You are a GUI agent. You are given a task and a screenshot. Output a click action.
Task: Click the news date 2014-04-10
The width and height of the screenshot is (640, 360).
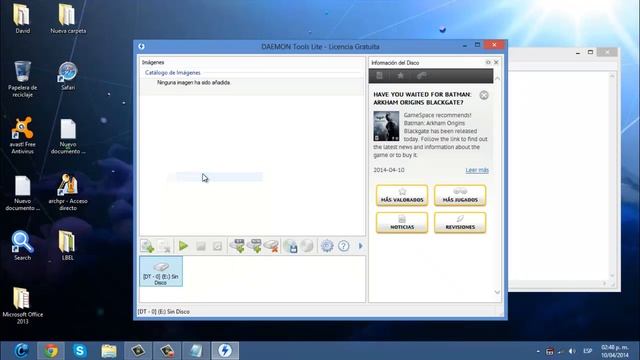[389, 170]
